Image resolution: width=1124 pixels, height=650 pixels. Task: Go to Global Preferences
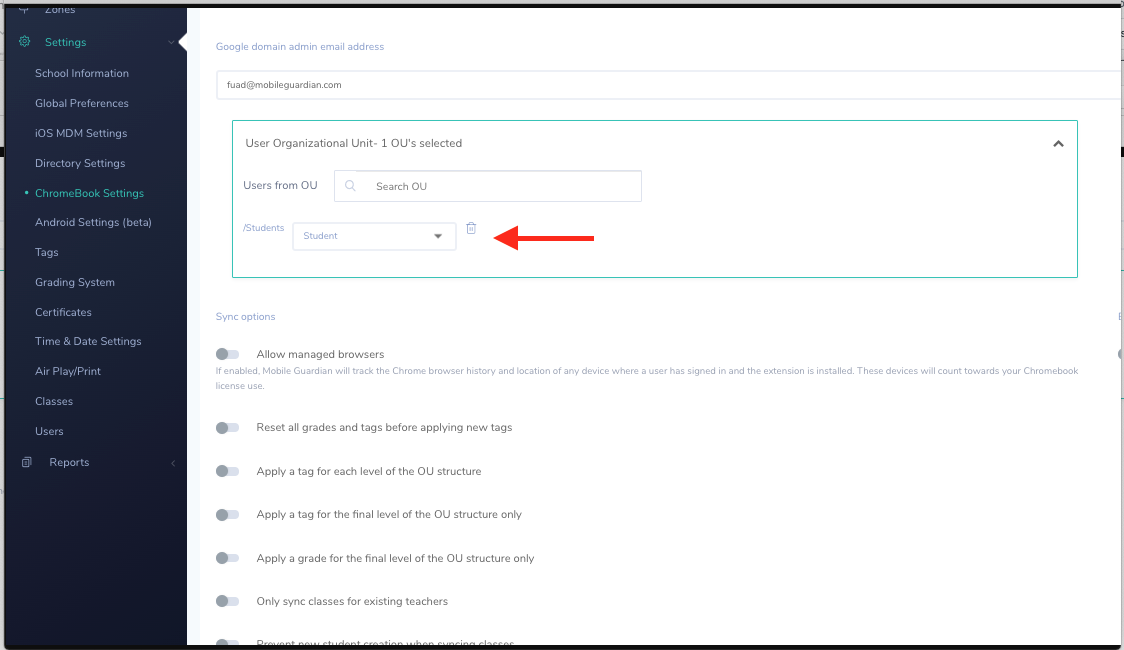point(82,103)
